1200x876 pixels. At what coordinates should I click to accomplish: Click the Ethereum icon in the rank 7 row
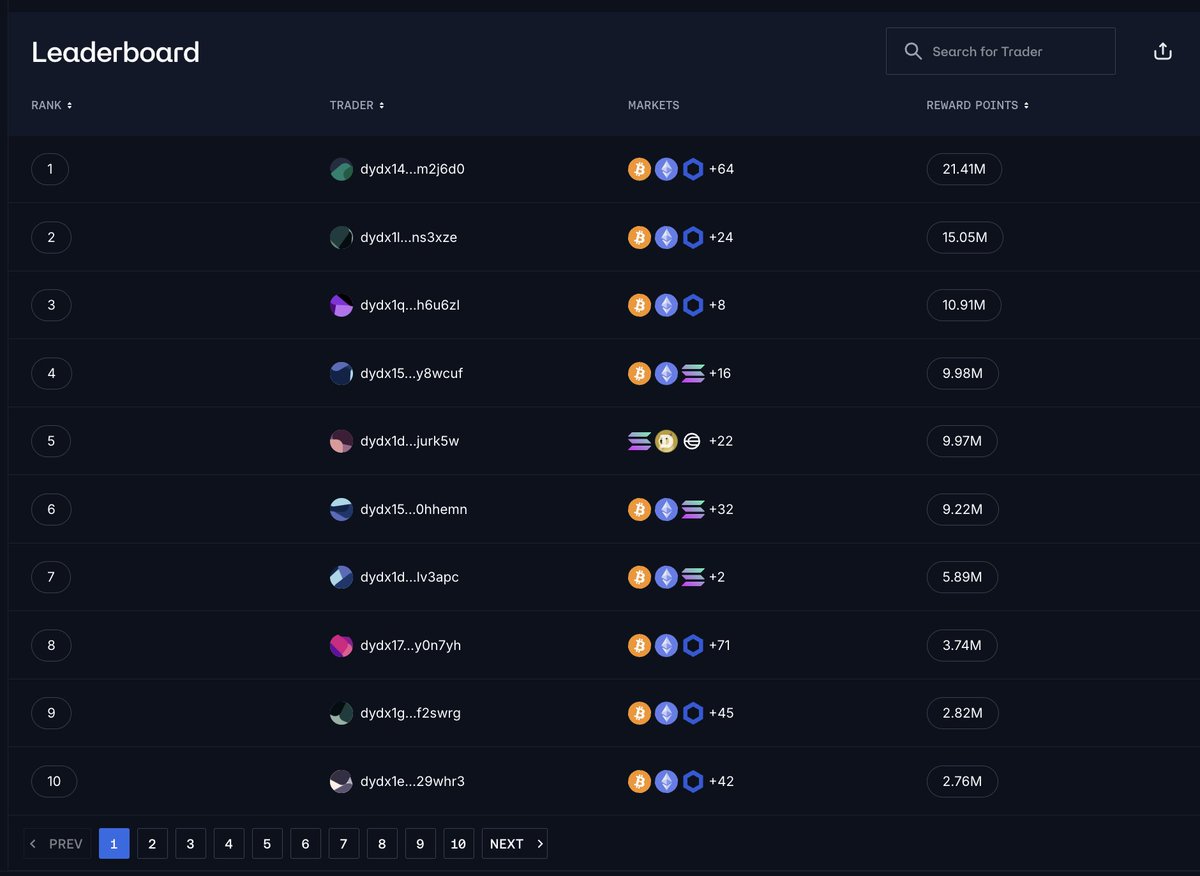[x=666, y=577]
